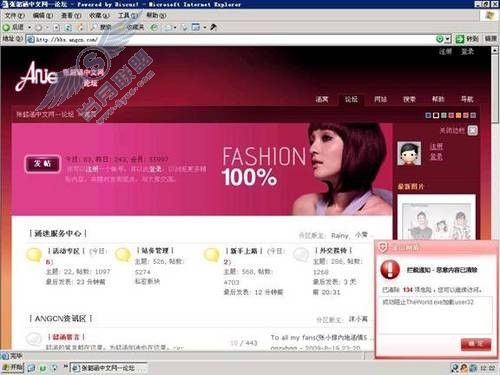Click the 登录 link beside avatar

436,157
